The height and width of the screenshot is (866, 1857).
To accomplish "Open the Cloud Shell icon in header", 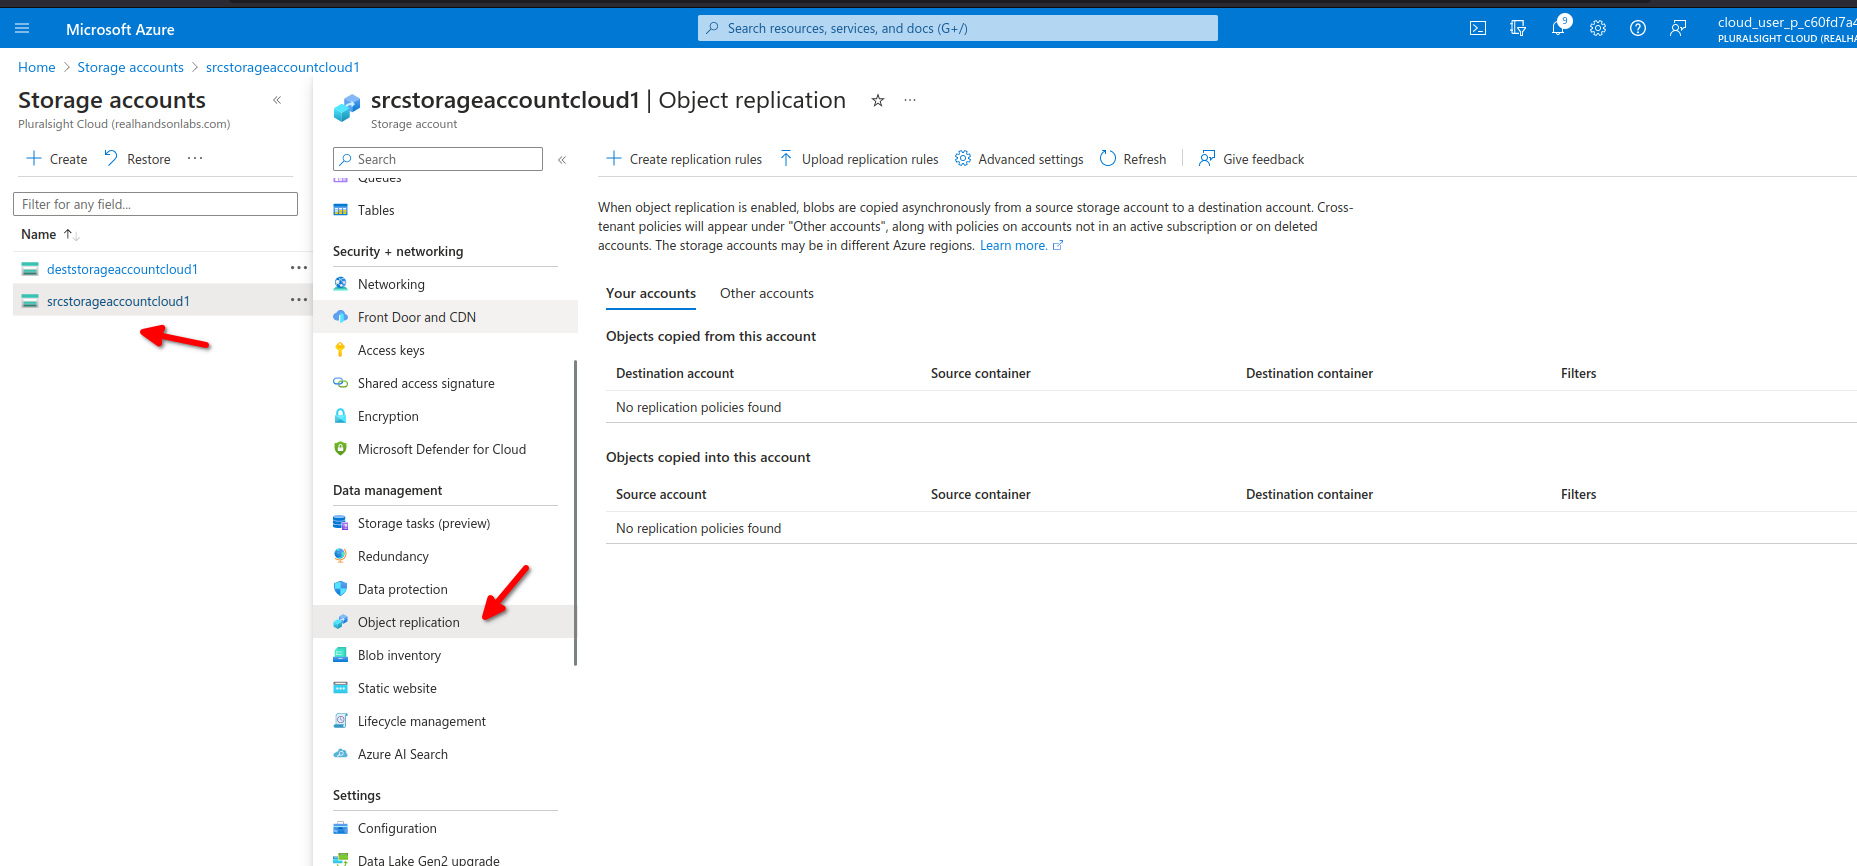I will click(x=1477, y=28).
